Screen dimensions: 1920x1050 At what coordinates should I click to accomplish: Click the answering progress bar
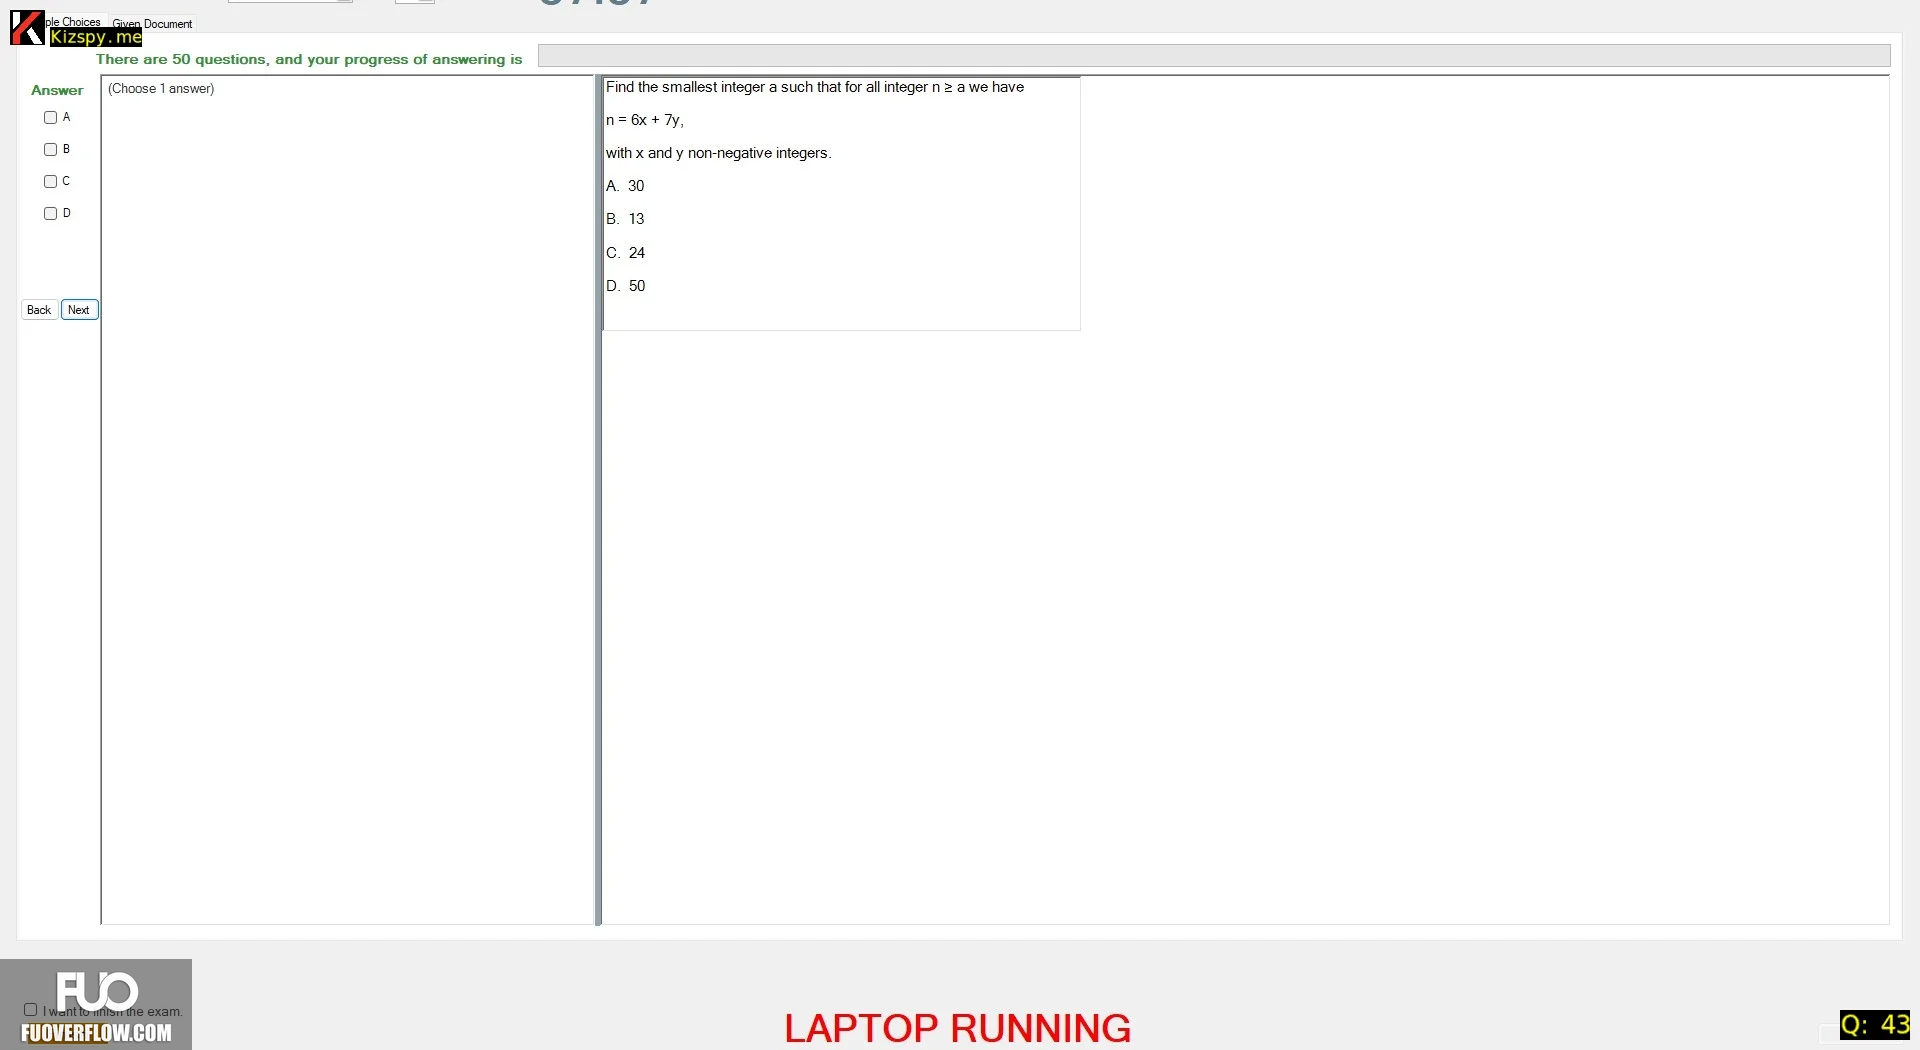[1214, 56]
